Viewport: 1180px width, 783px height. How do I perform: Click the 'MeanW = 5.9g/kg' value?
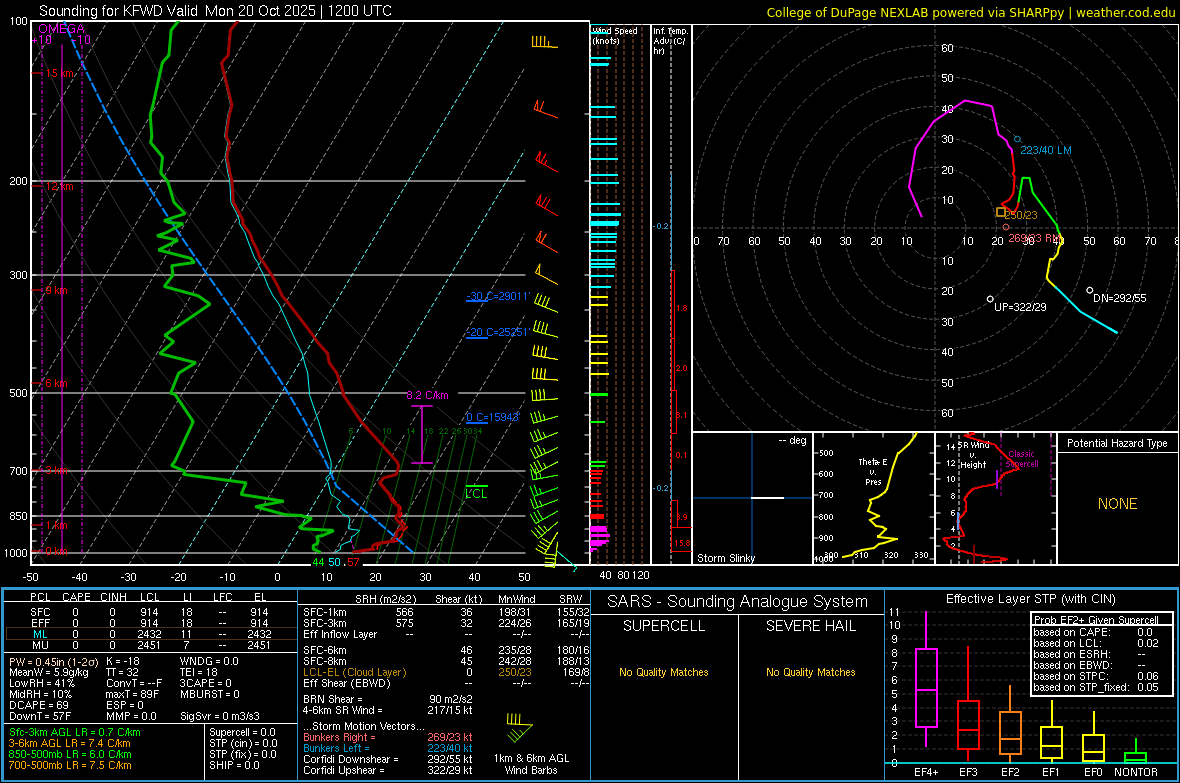pyautogui.click(x=49, y=672)
